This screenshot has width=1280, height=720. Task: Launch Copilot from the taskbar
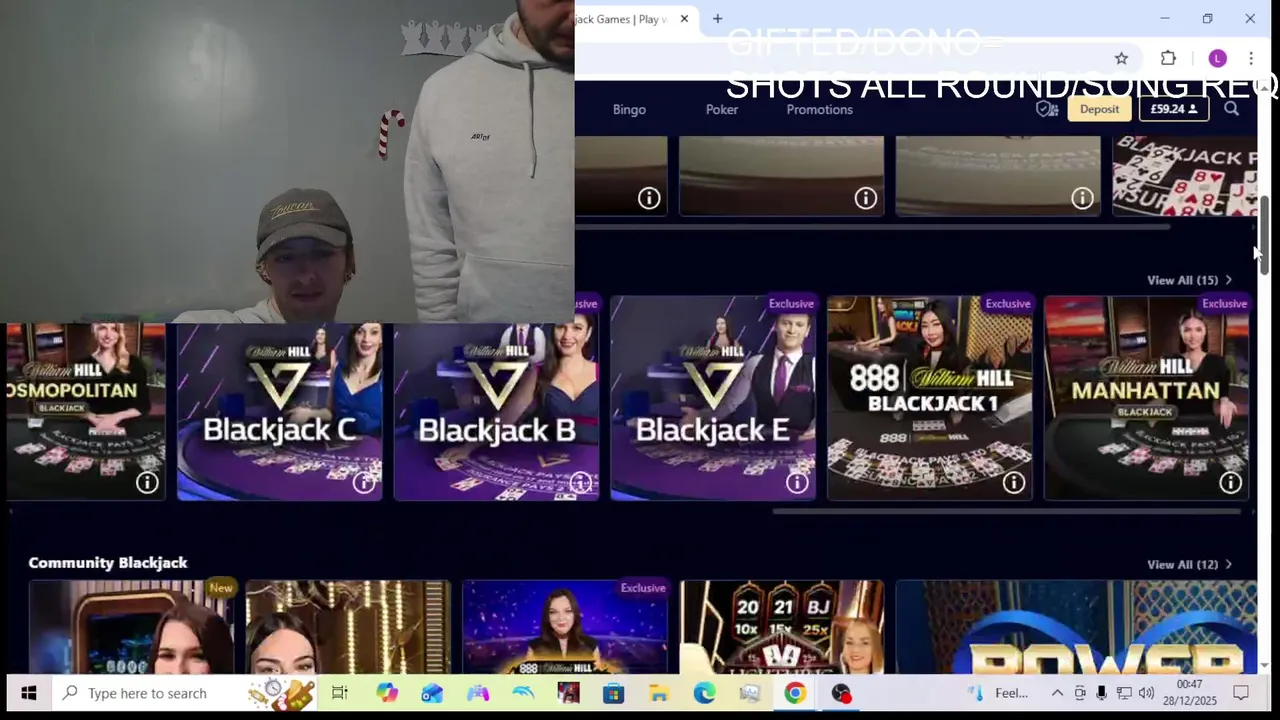[x=387, y=693]
